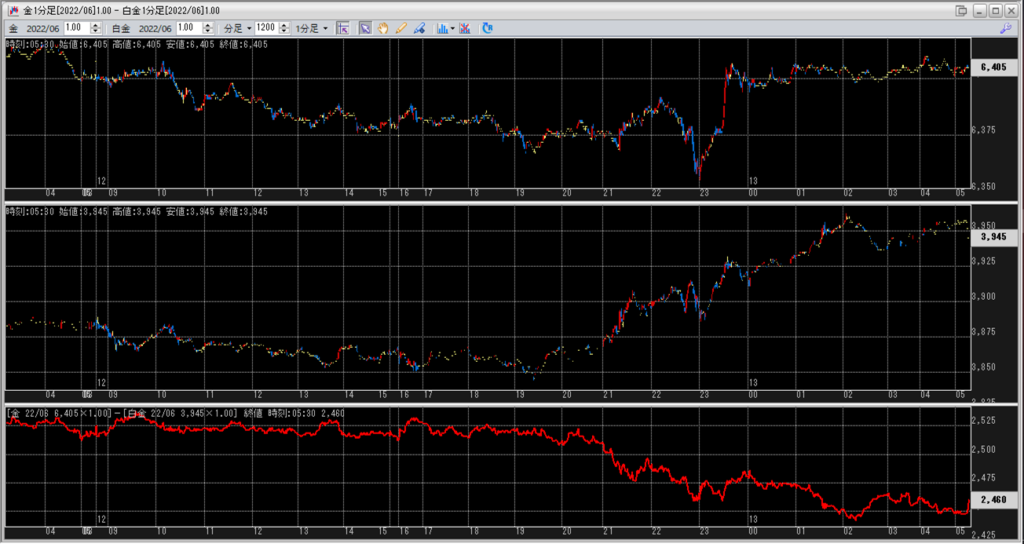Expand the arrow beside the indicator chart icon

point(453,28)
